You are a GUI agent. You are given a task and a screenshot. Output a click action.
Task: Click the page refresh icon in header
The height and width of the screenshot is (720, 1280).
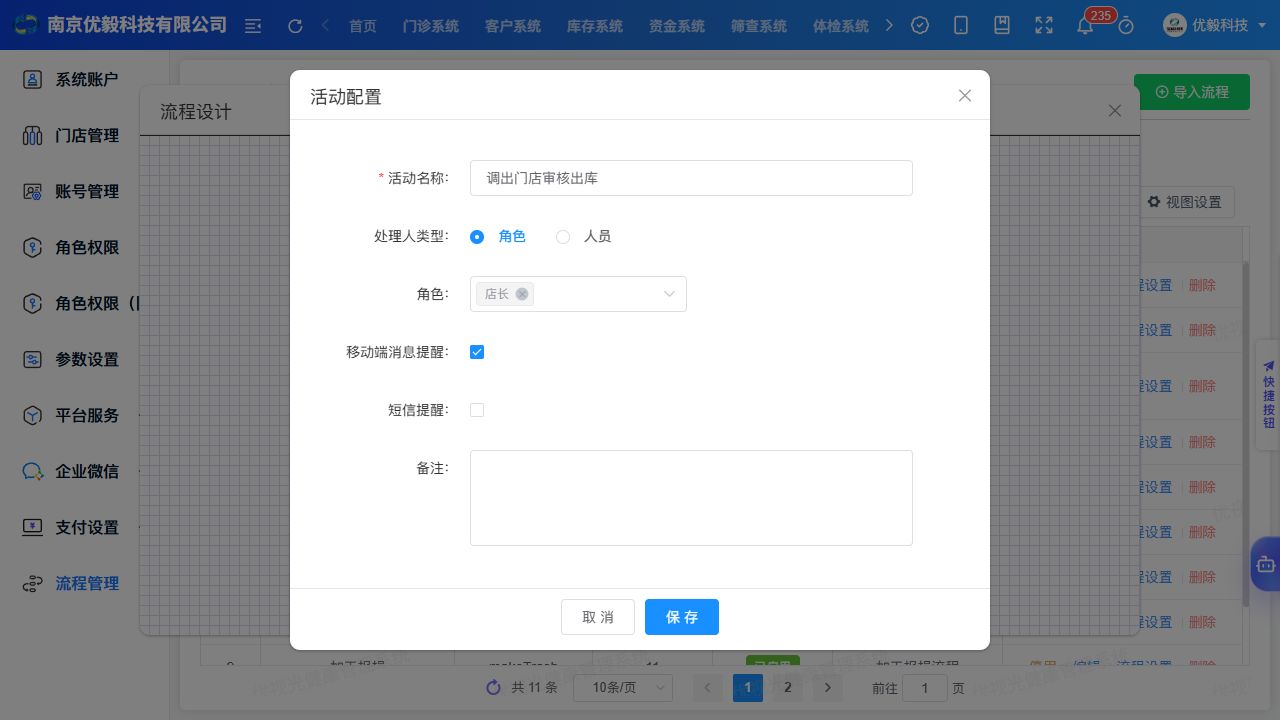pos(295,26)
